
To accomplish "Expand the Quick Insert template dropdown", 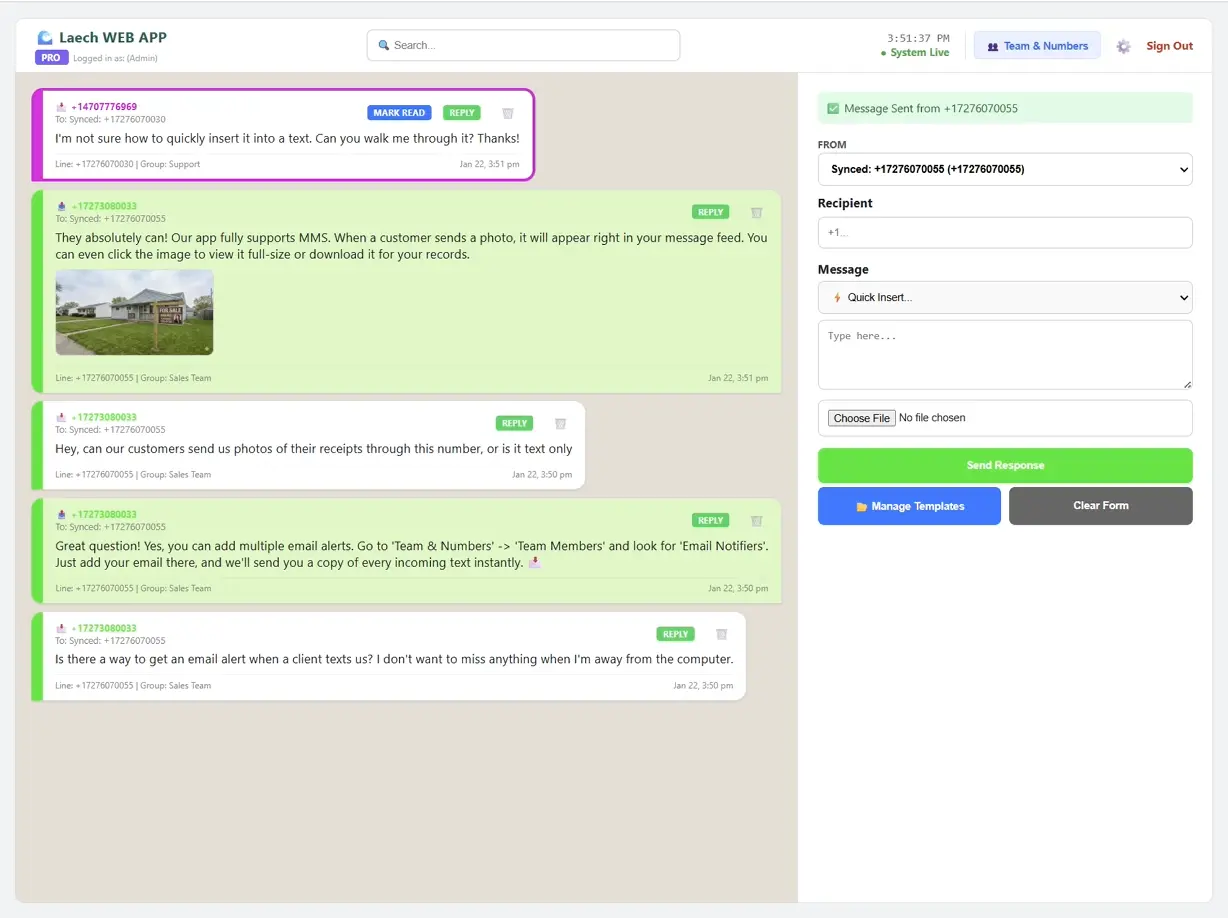I will (x=1004, y=297).
